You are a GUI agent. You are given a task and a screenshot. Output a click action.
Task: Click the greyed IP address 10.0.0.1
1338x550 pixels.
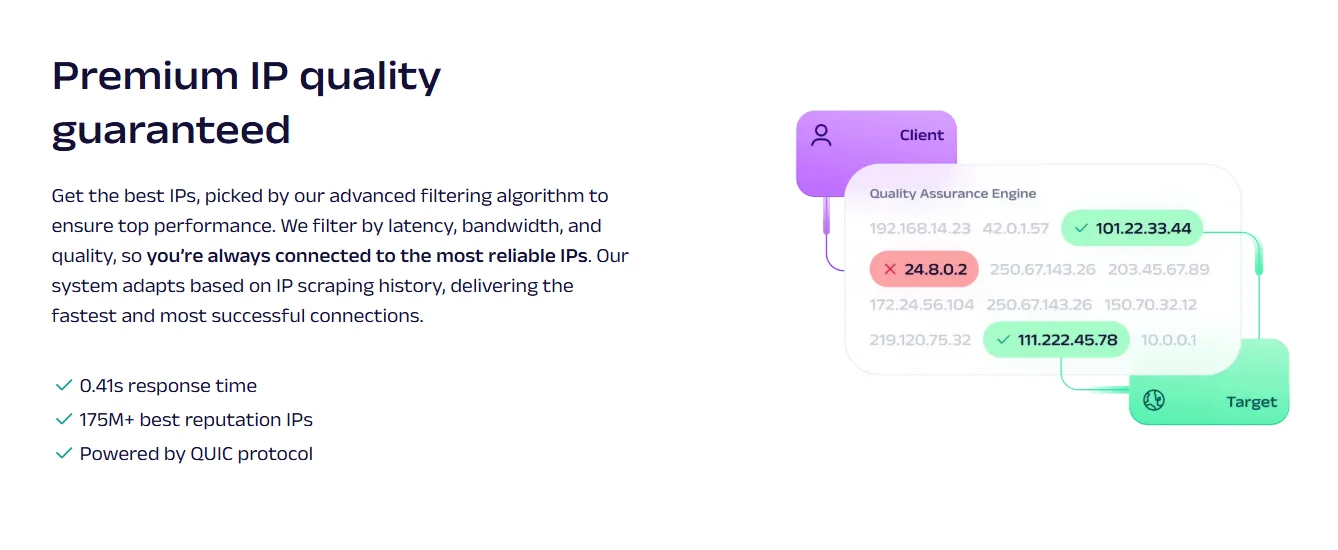click(x=1168, y=340)
